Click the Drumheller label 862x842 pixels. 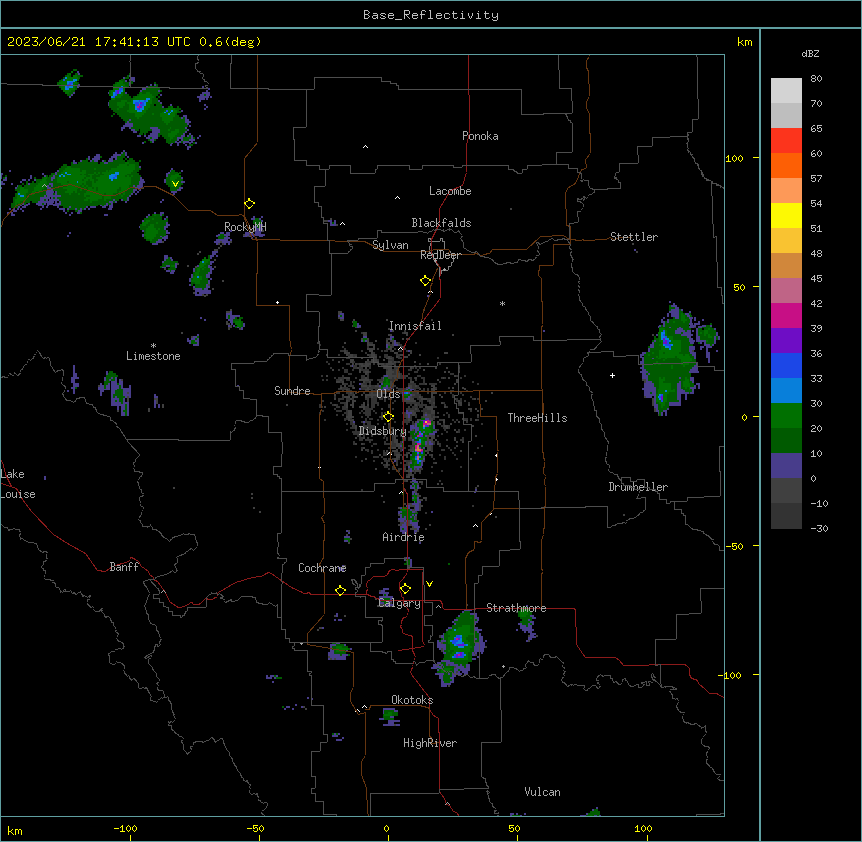[638, 487]
